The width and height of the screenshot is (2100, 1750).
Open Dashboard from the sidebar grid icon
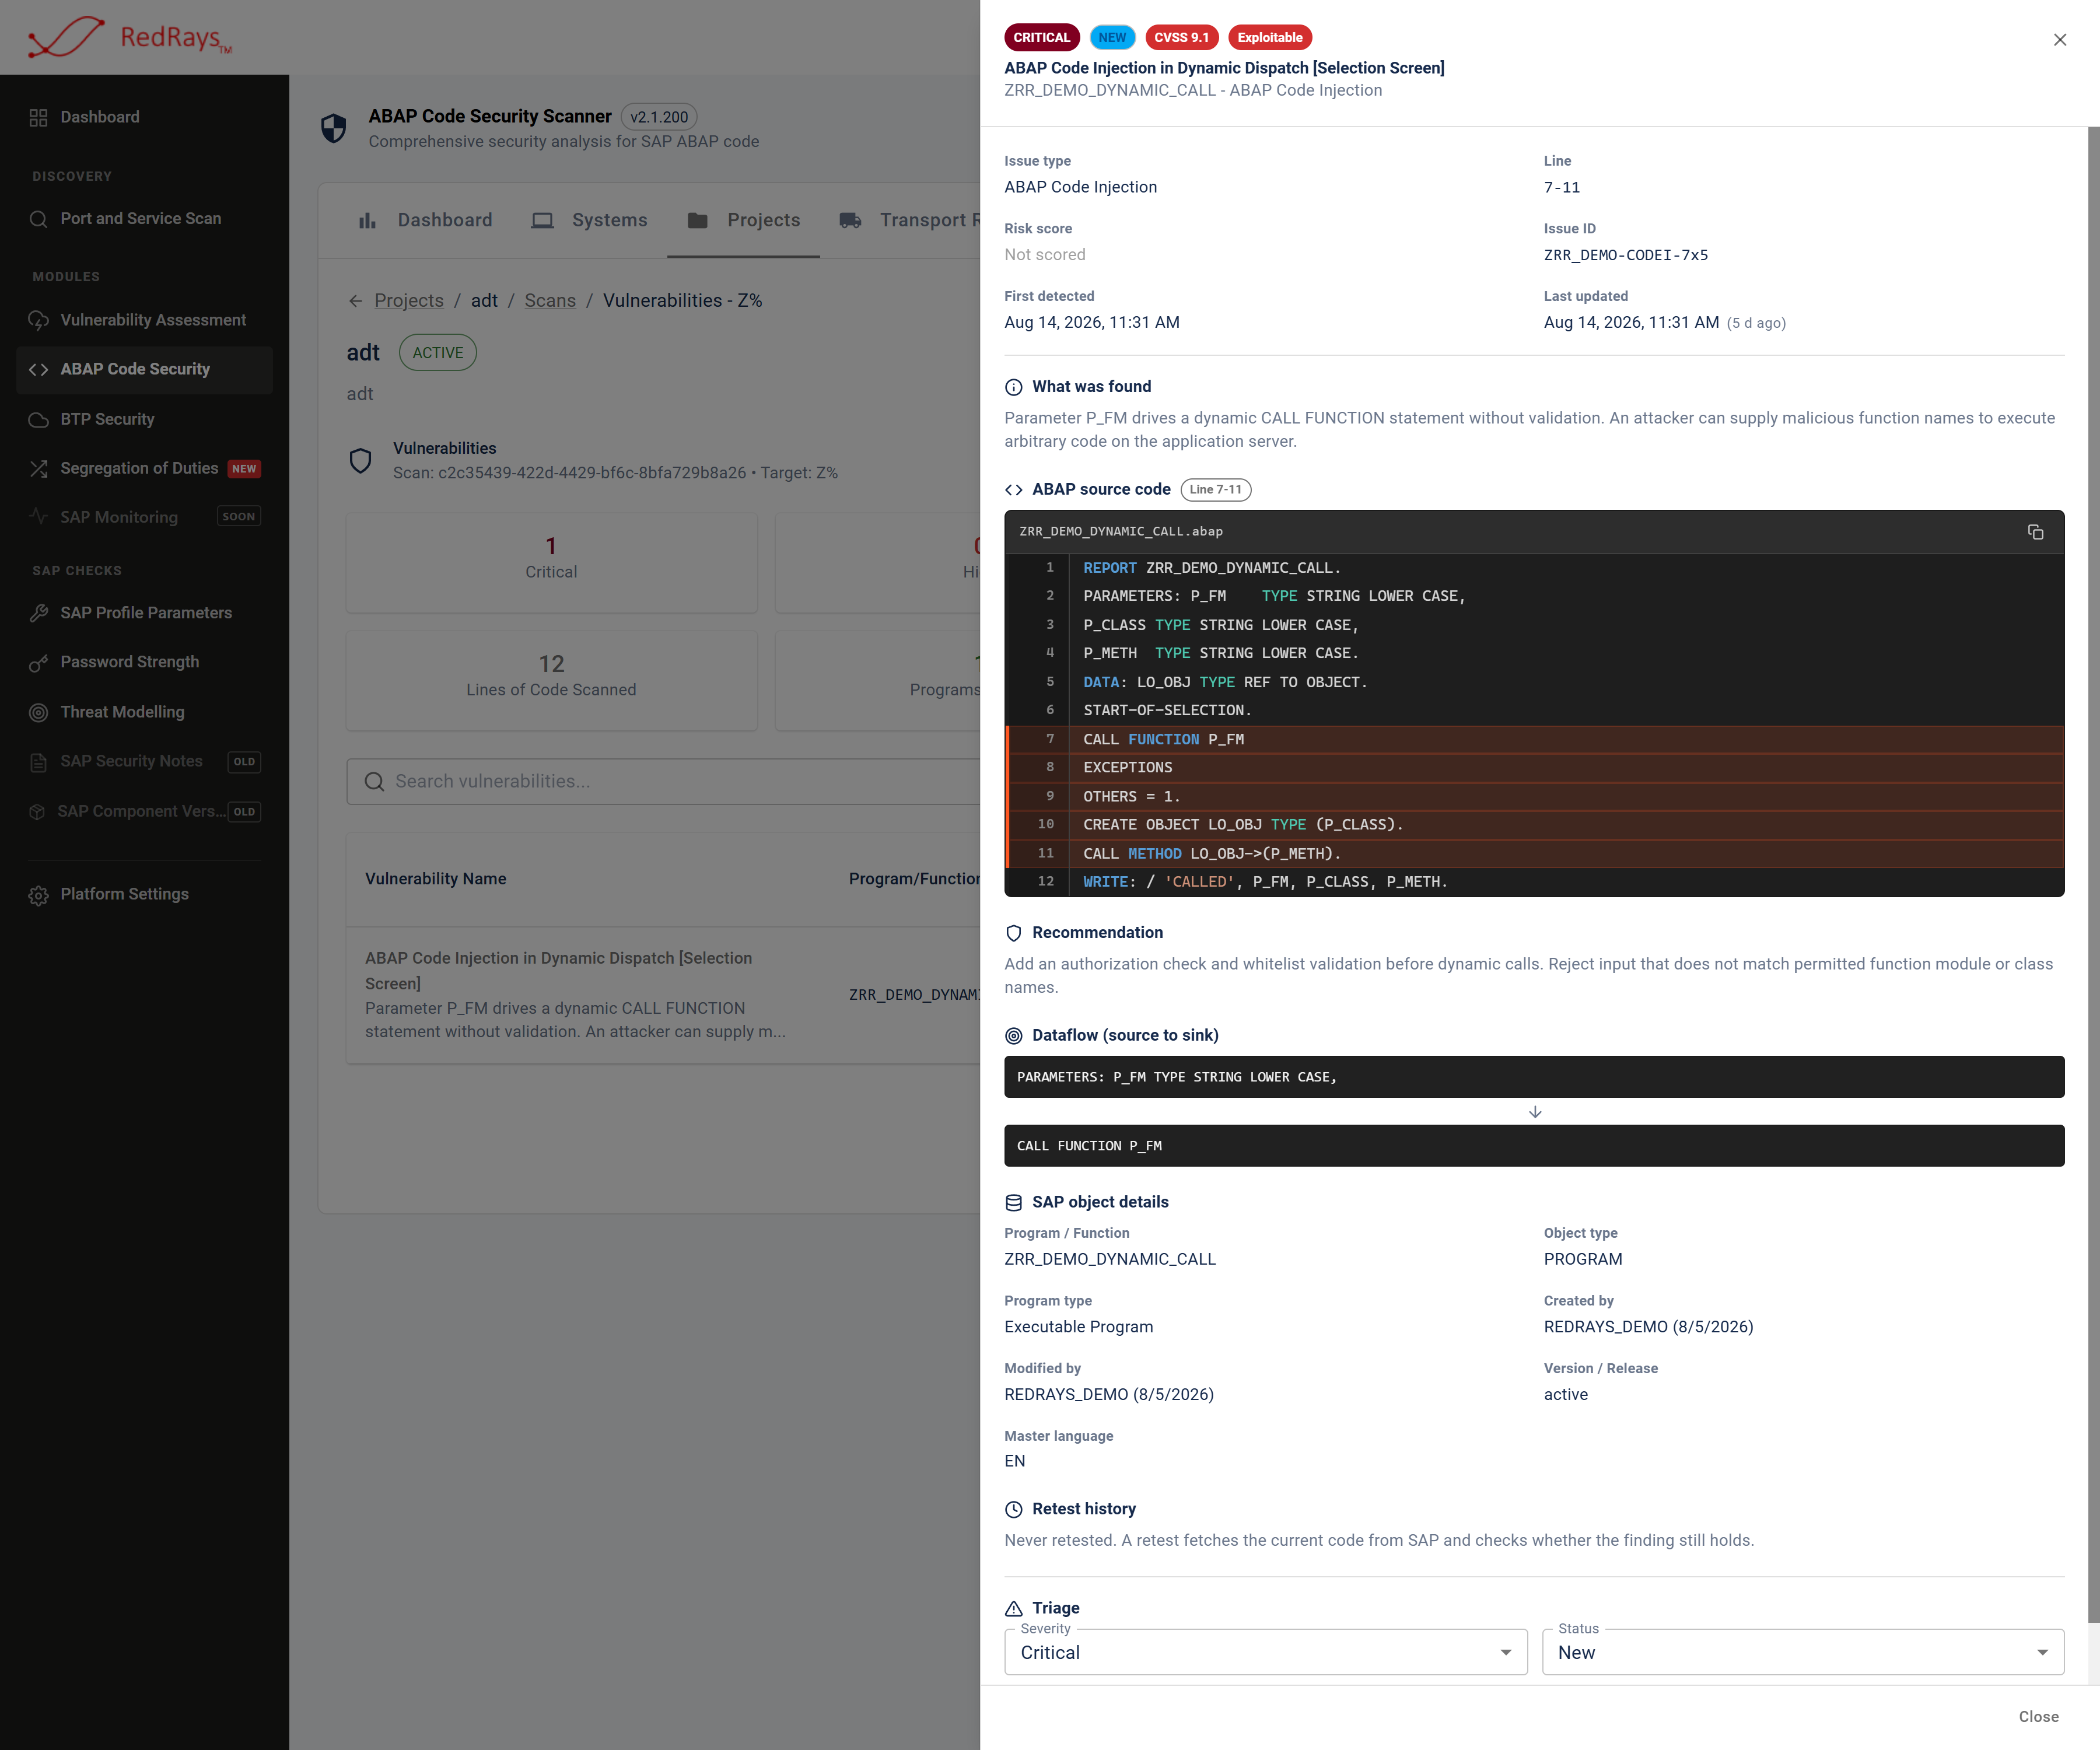tap(38, 117)
